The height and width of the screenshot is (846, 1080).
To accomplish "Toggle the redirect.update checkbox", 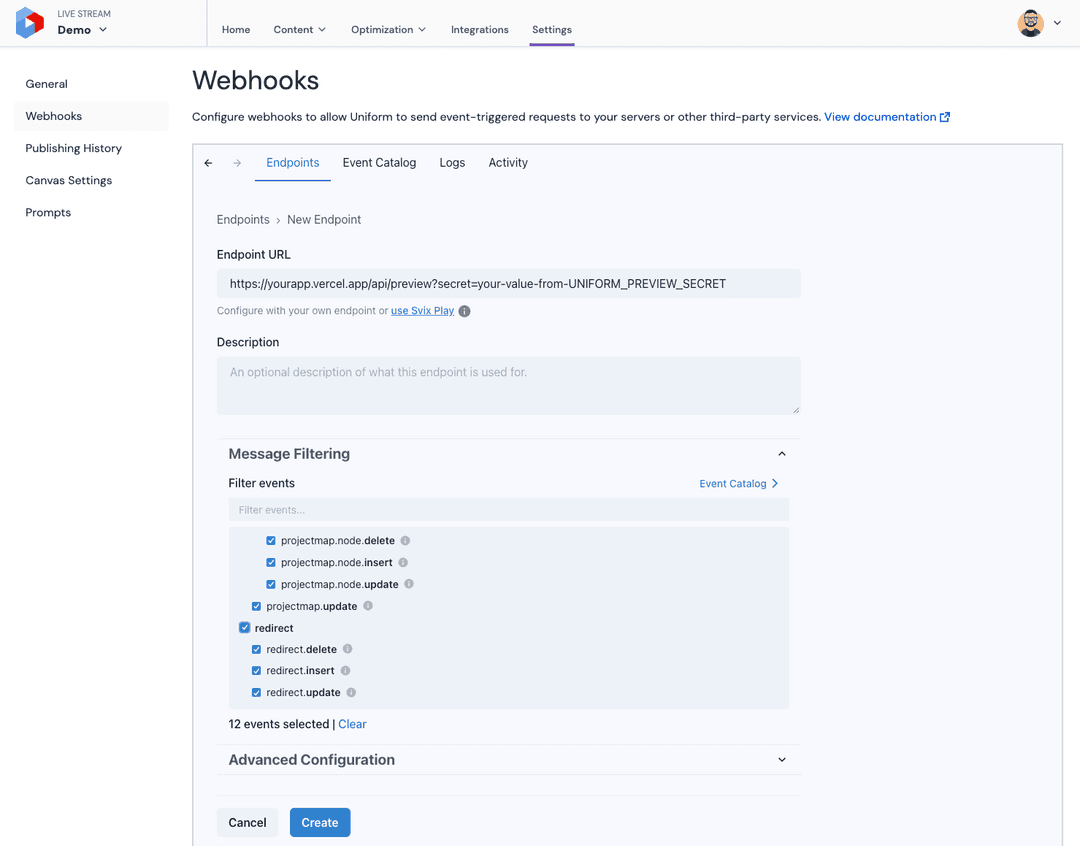I will tap(257, 693).
